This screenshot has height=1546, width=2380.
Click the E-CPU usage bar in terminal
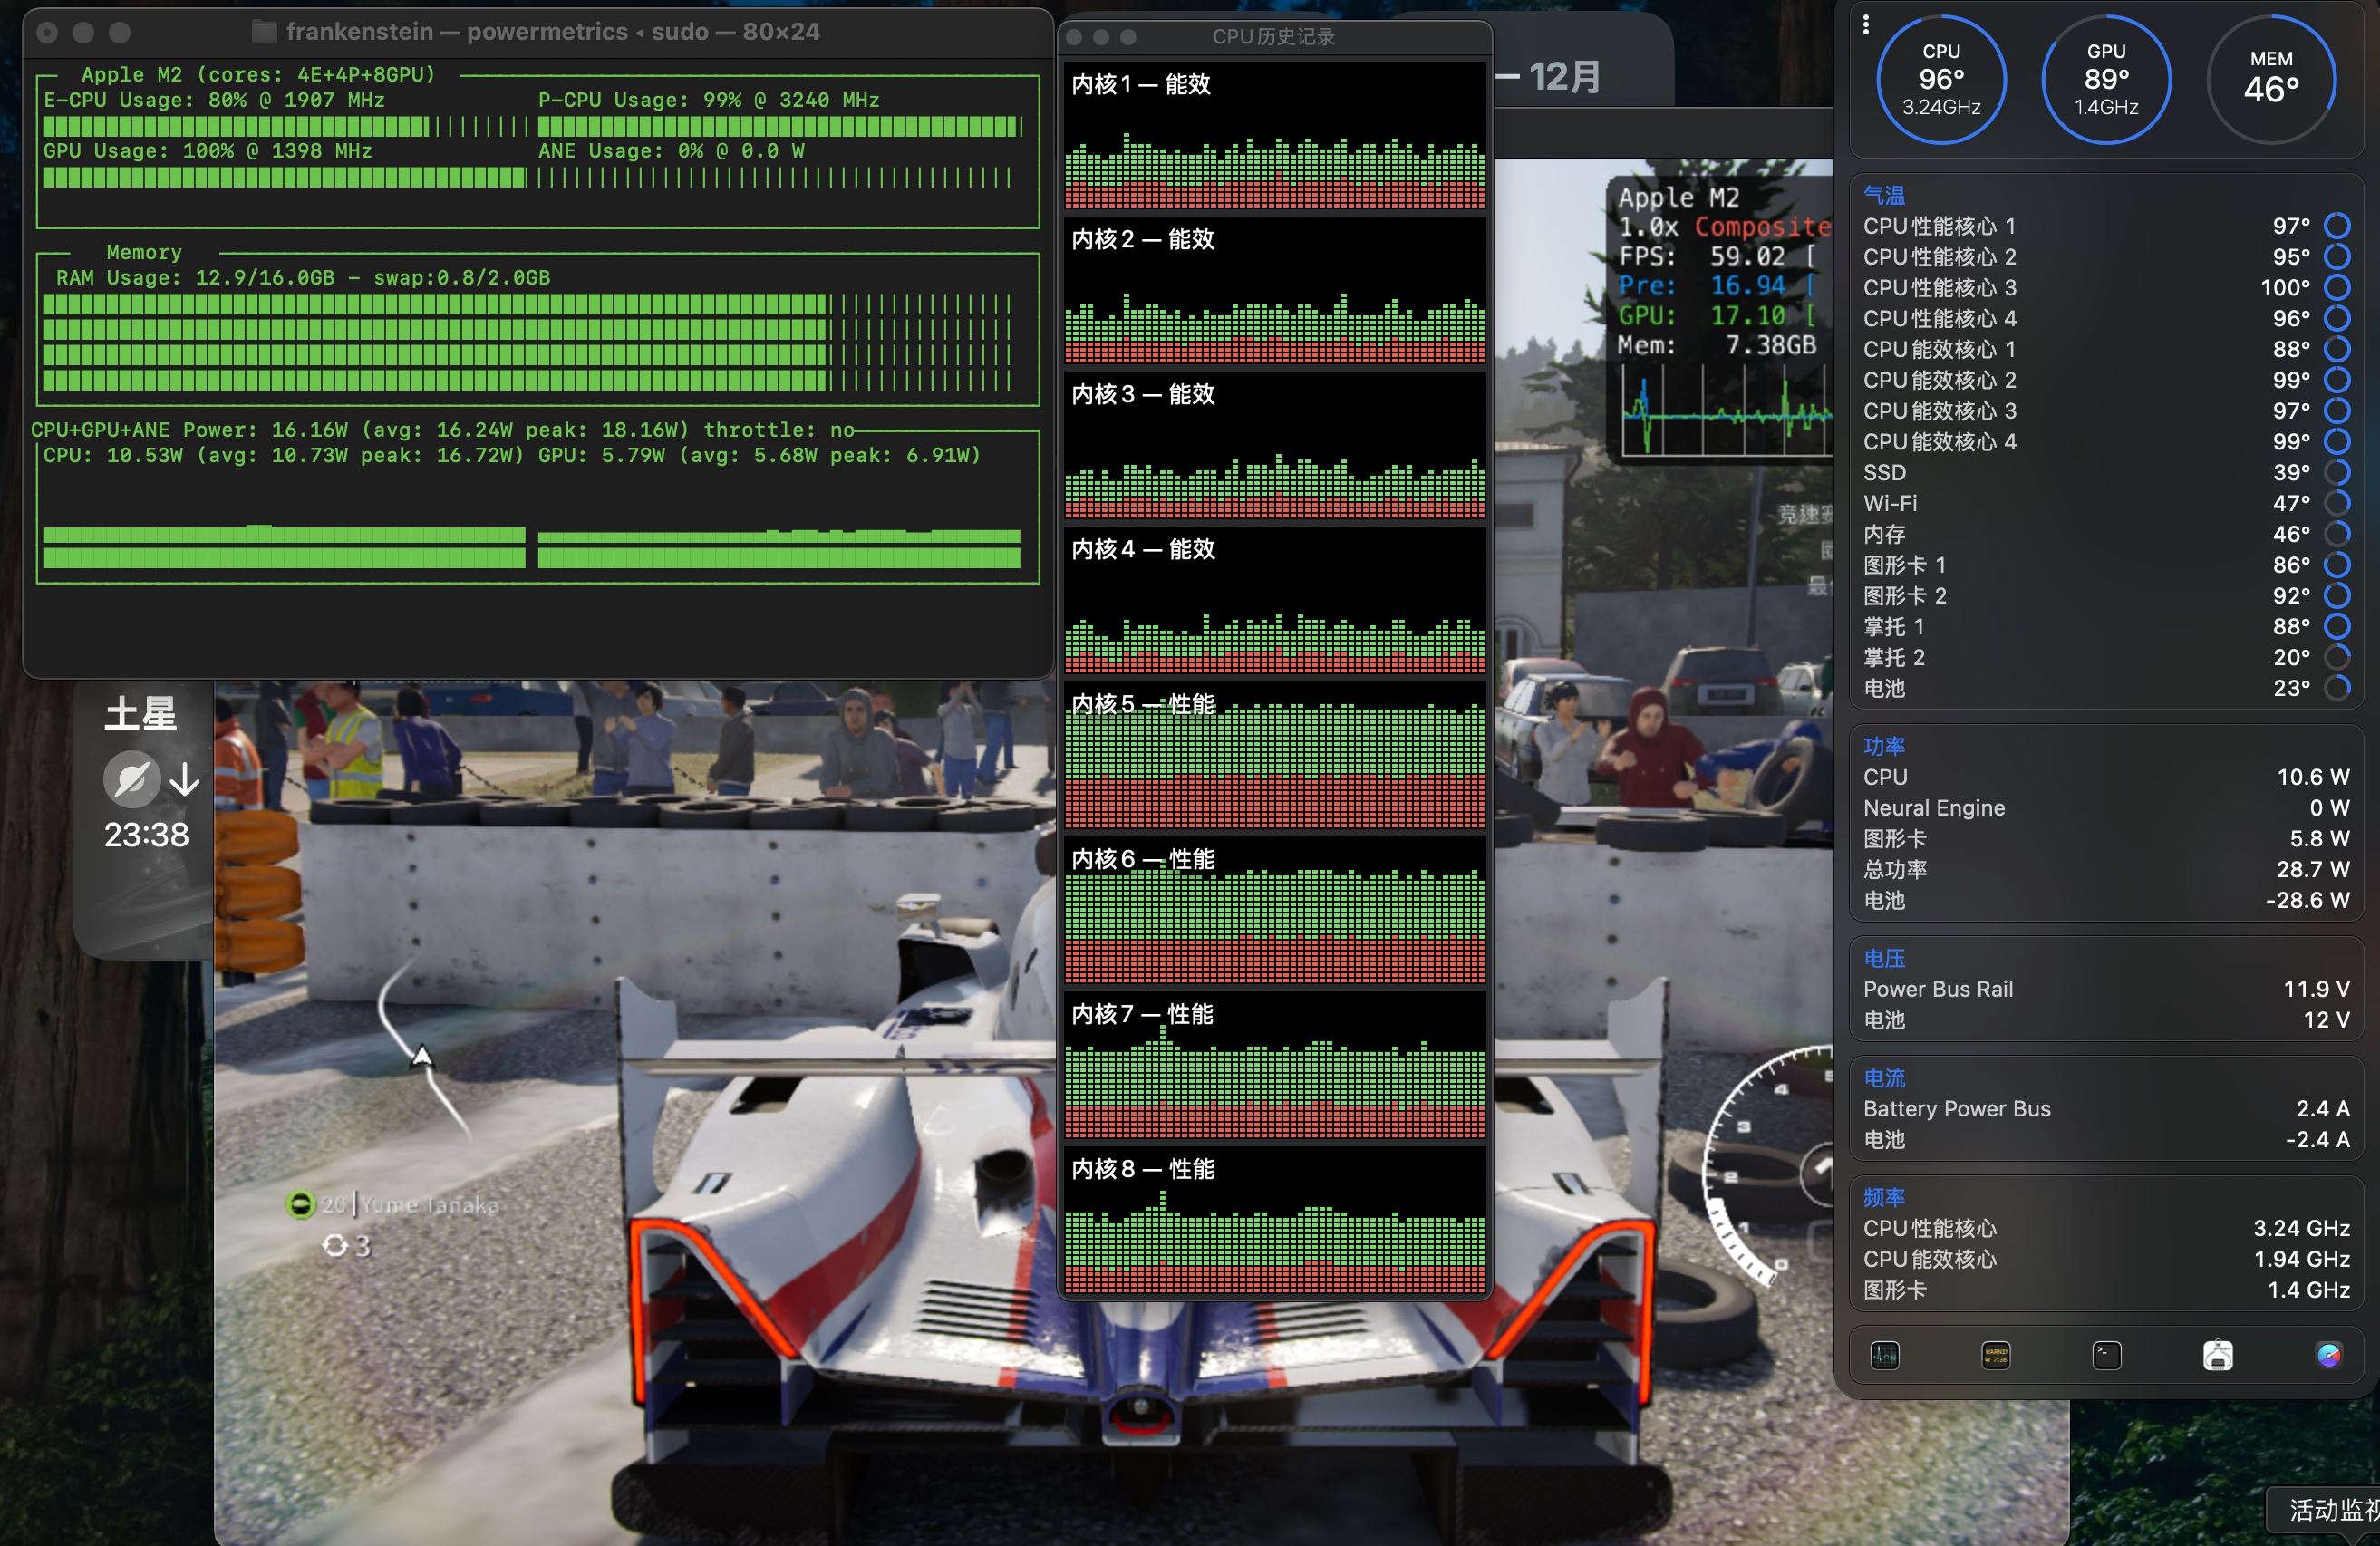click(x=286, y=126)
